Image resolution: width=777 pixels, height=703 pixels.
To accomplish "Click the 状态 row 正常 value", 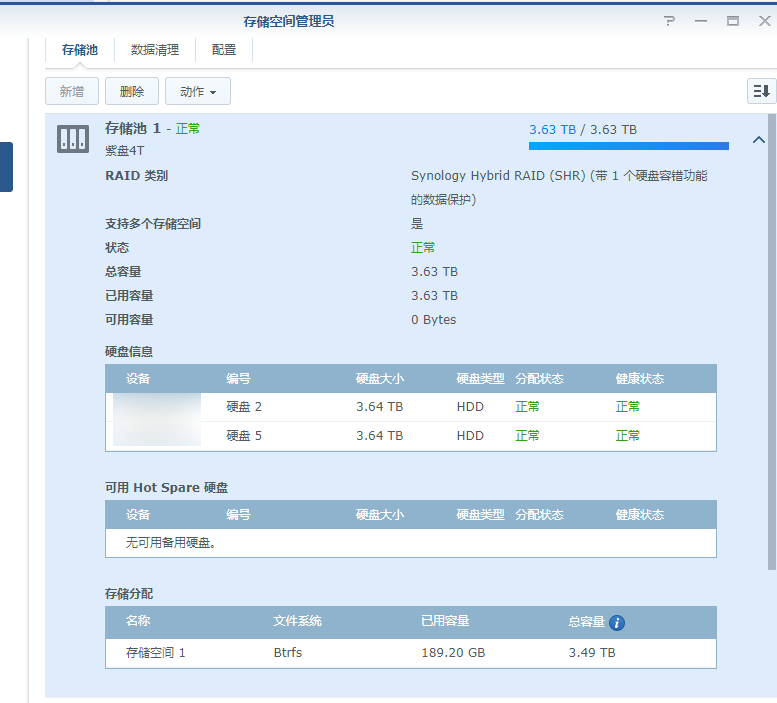I will [x=423, y=248].
